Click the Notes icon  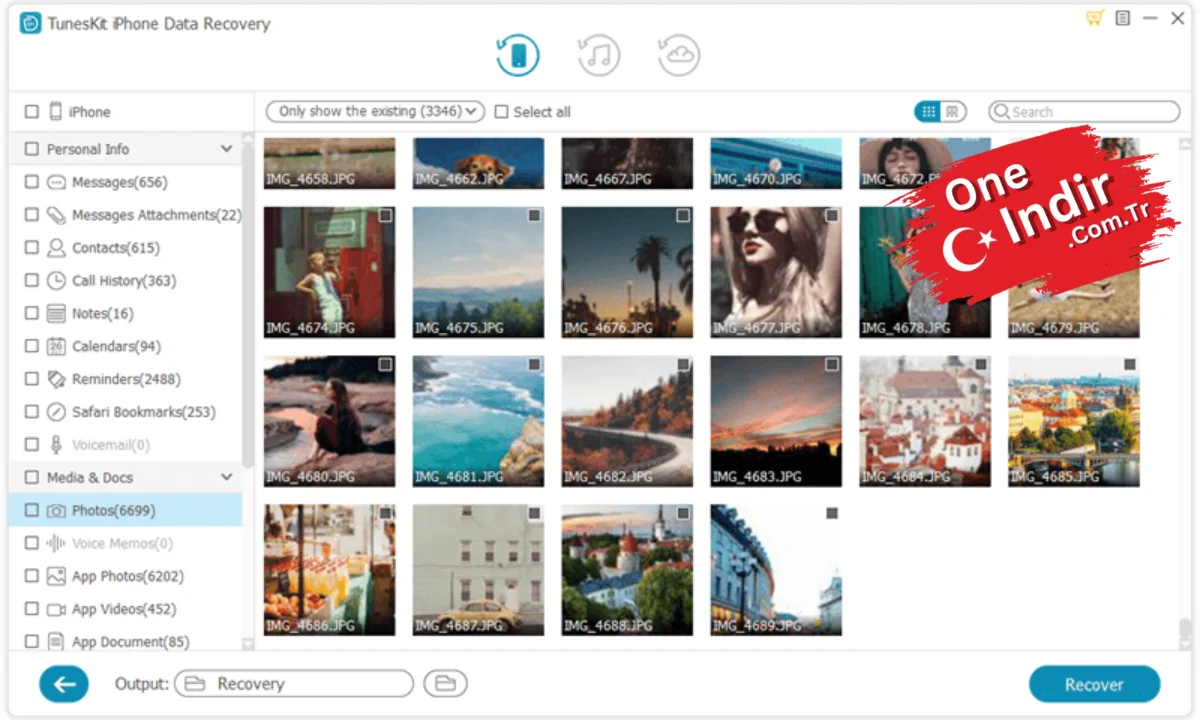click(57, 314)
